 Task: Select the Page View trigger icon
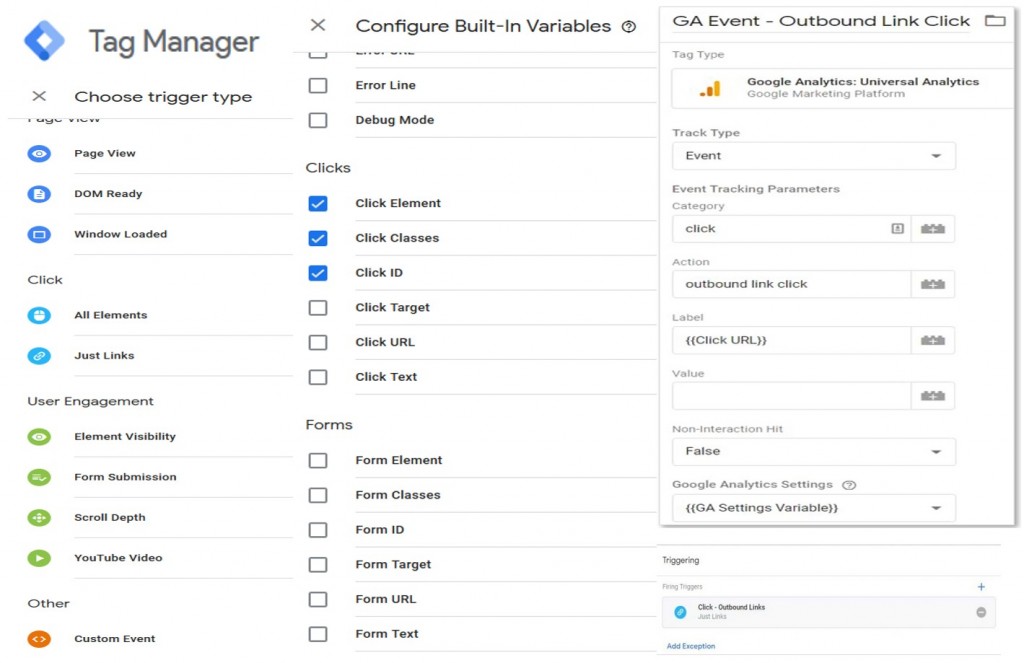(39, 154)
